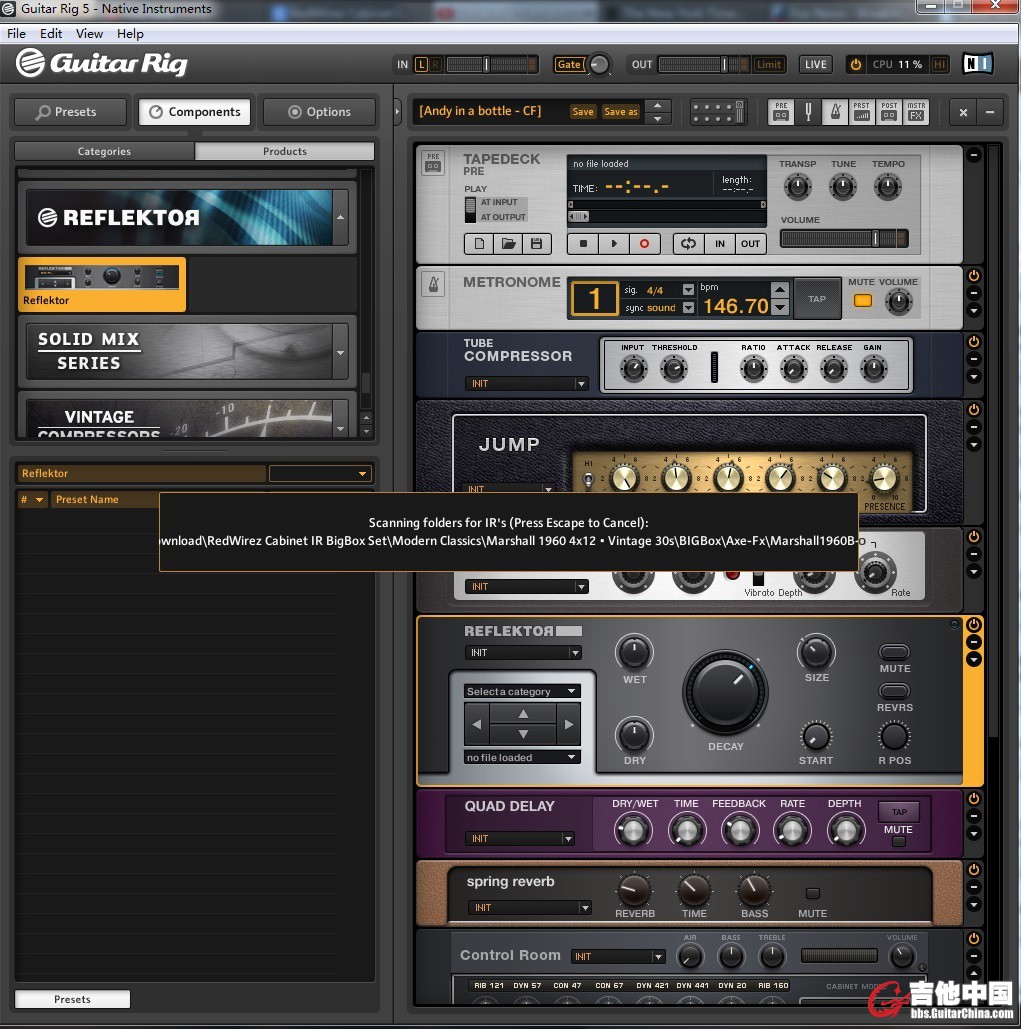Toggle the metronome icon in the toolbar
The height and width of the screenshot is (1029, 1021).
point(834,112)
